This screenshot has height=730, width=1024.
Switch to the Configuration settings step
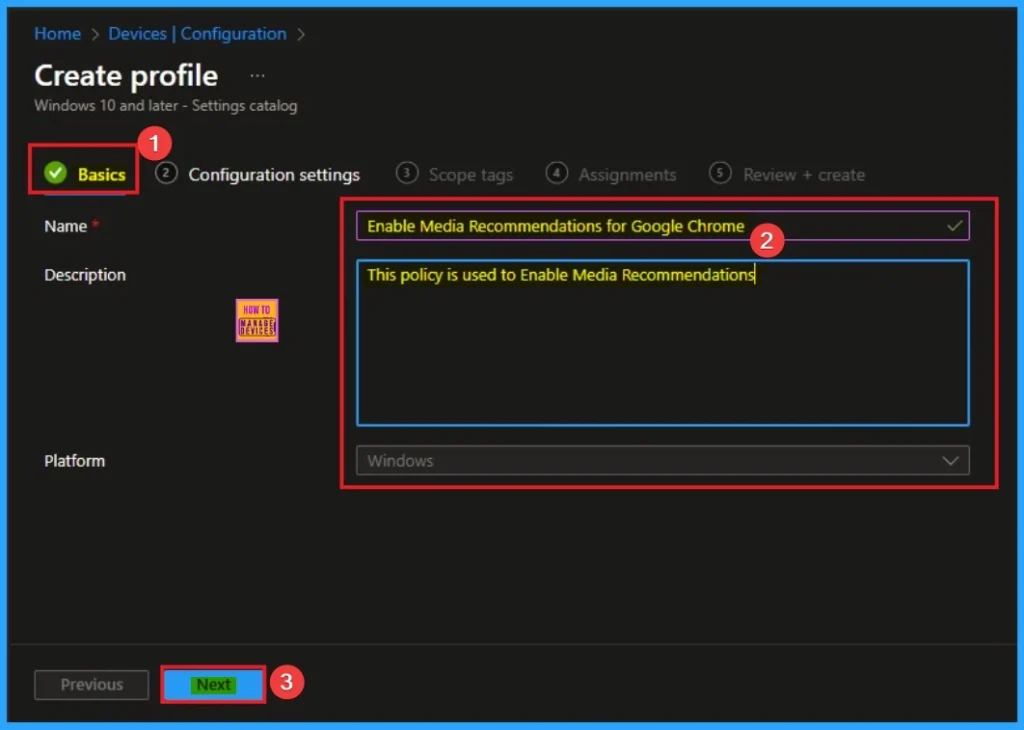click(x=273, y=174)
